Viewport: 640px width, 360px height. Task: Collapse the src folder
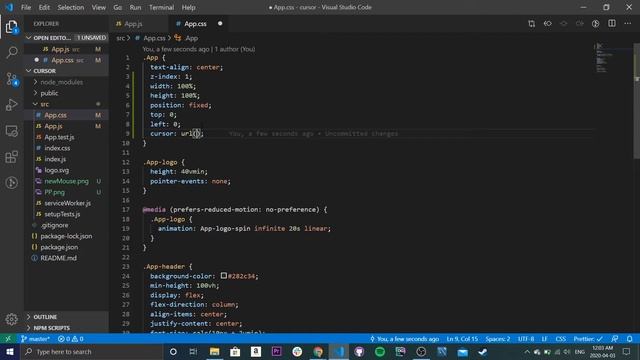point(44,104)
